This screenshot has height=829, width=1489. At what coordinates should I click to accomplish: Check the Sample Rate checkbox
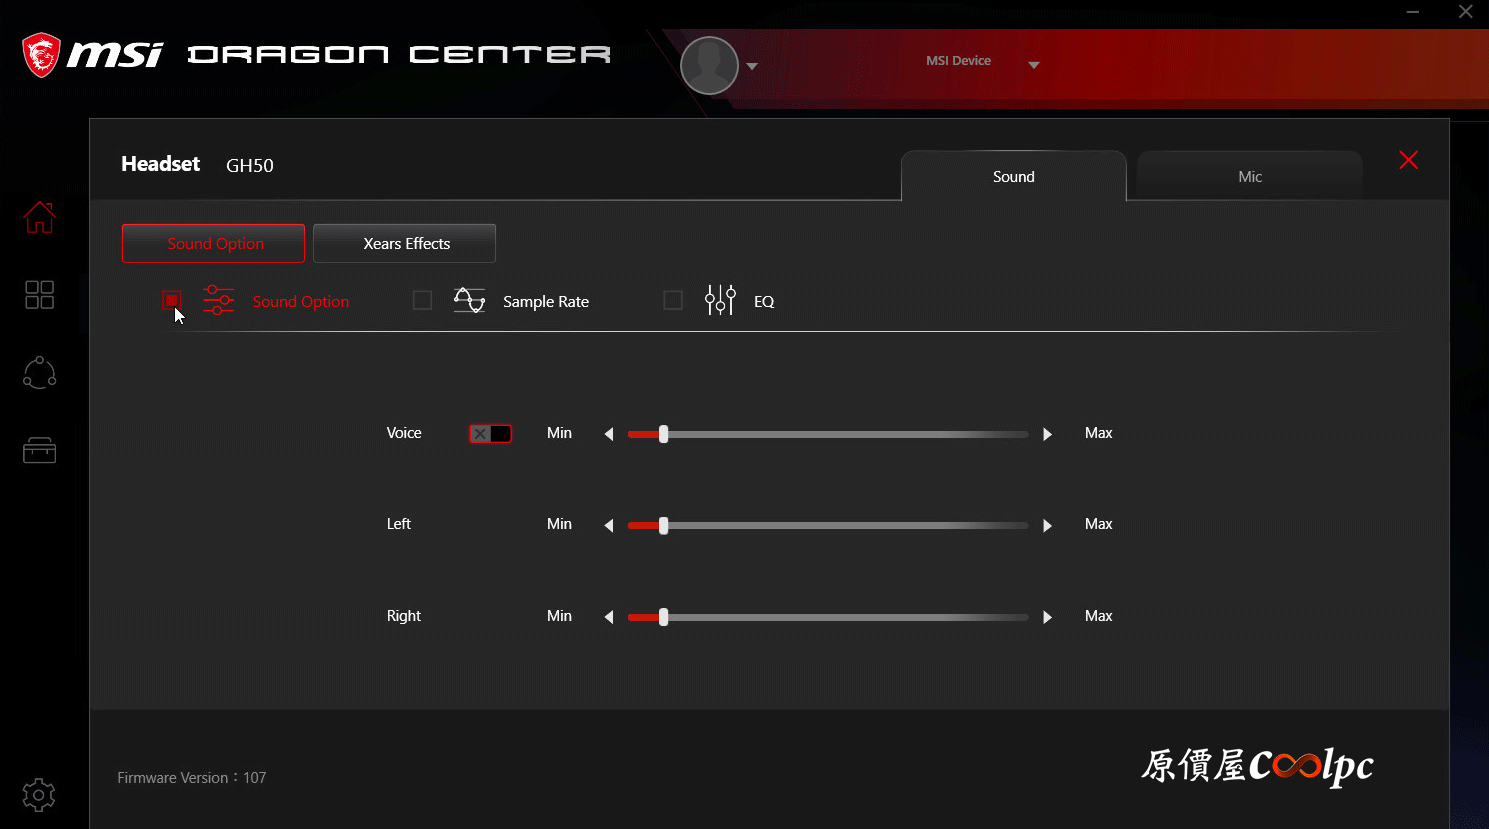tap(422, 300)
